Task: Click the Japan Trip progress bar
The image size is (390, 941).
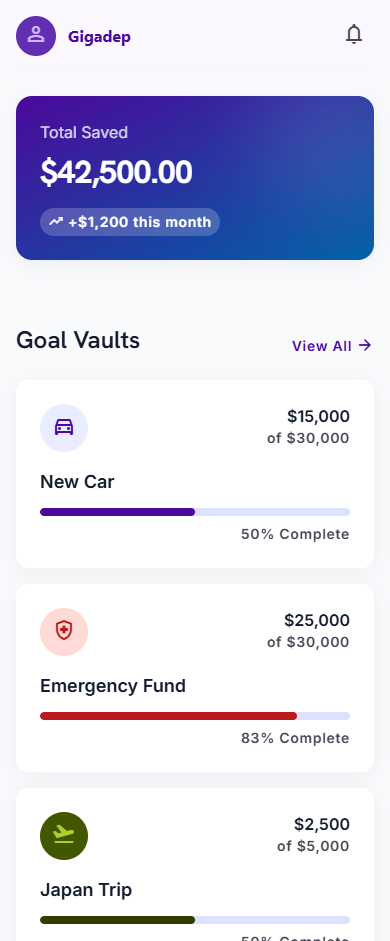Action: [x=195, y=920]
